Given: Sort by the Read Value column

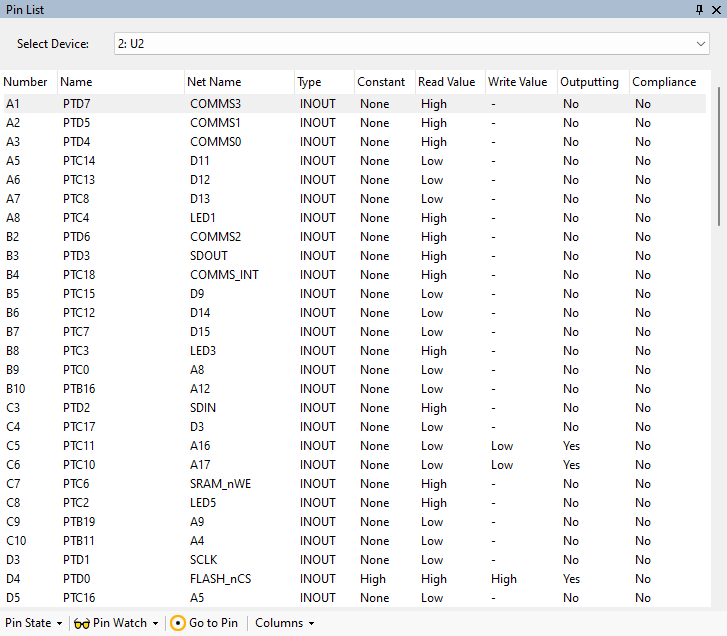Looking at the screenshot, I should tap(445, 82).
